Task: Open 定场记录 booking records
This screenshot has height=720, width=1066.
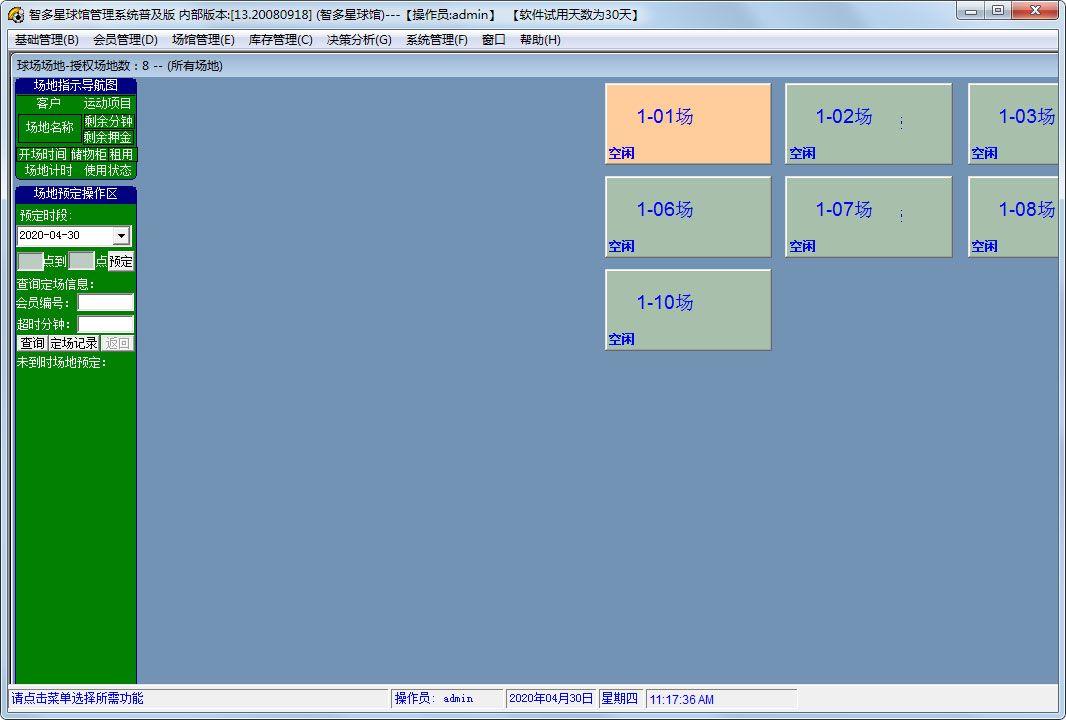Action: coord(73,343)
